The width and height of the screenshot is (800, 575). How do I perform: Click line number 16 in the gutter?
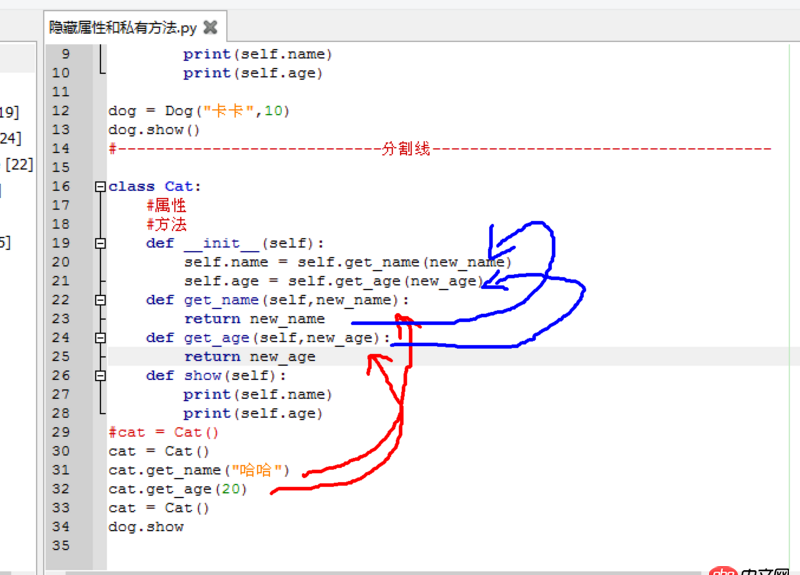(x=61, y=186)
